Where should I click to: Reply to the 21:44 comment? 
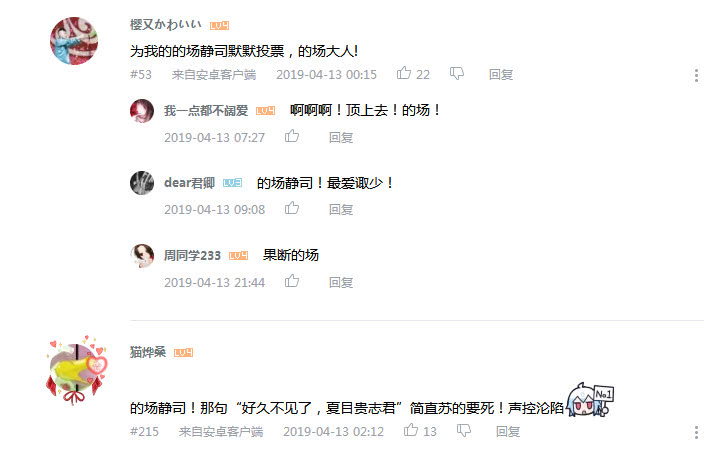(341, 282)
